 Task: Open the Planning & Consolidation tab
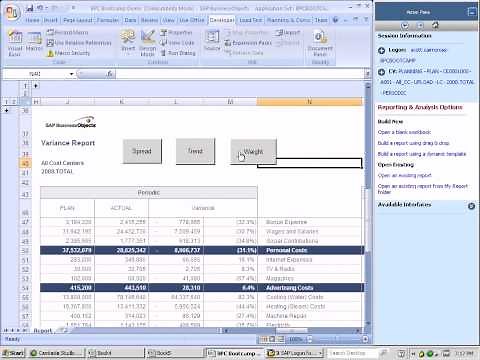click(289, 20)
